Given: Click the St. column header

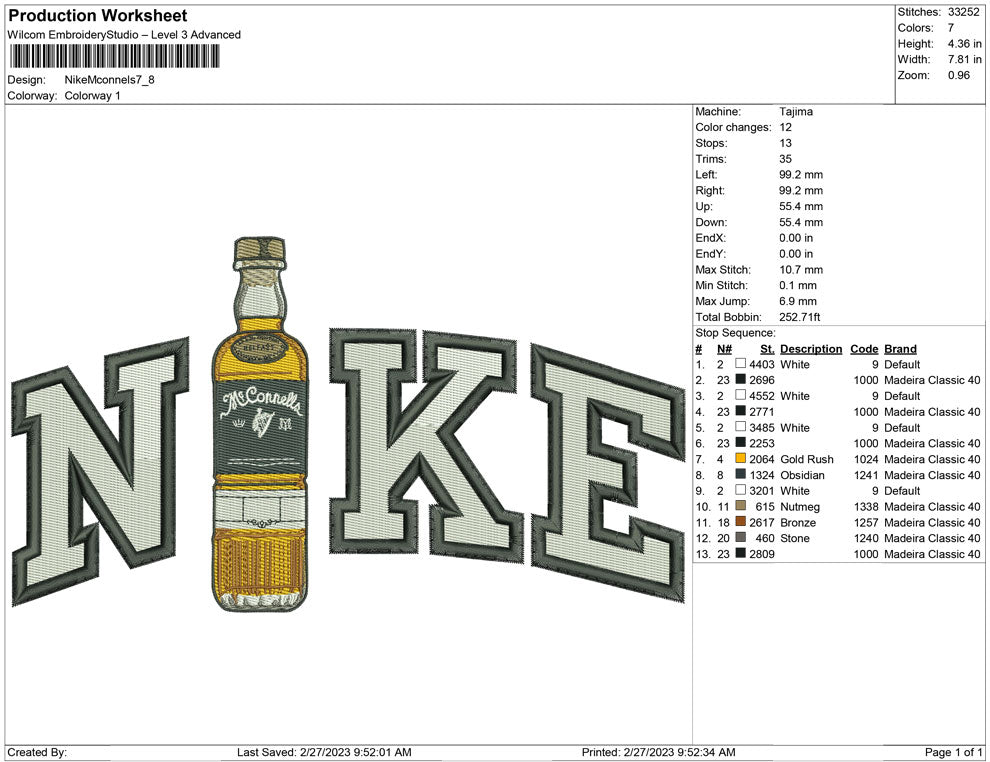Looking at the screenshot, I should pyautogui.click(x=767, y=349).
